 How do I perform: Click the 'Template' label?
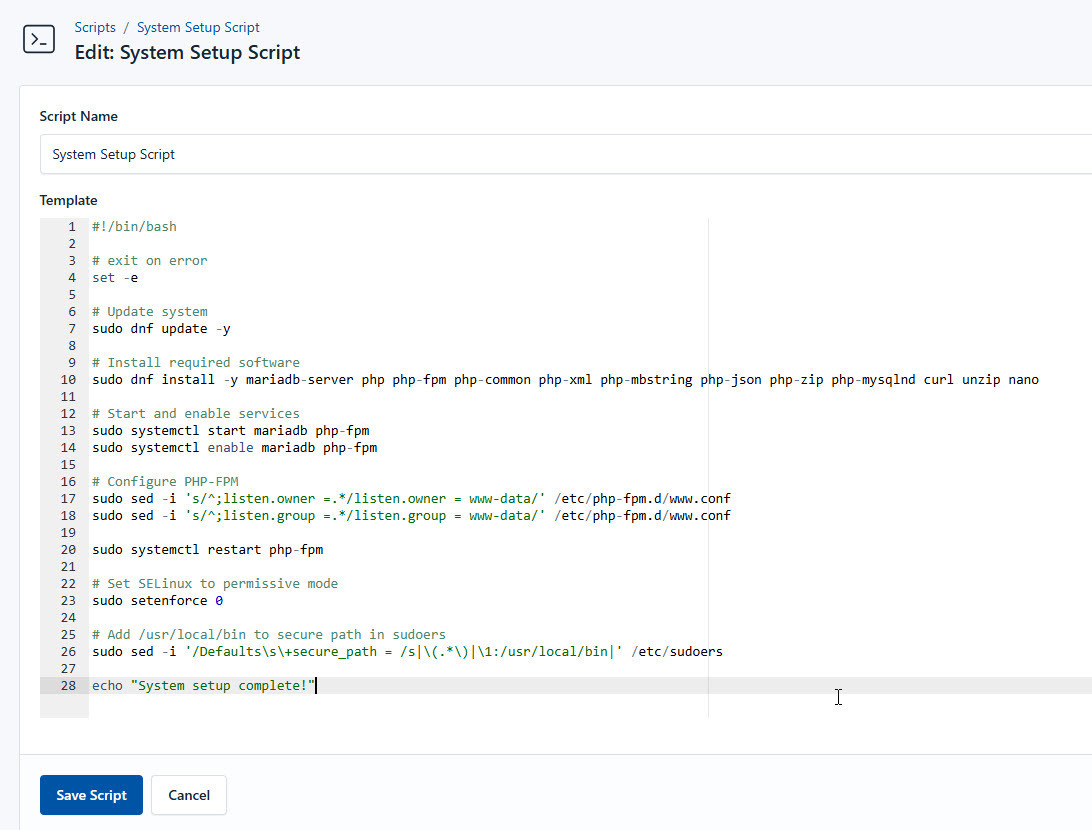point(68,200)
